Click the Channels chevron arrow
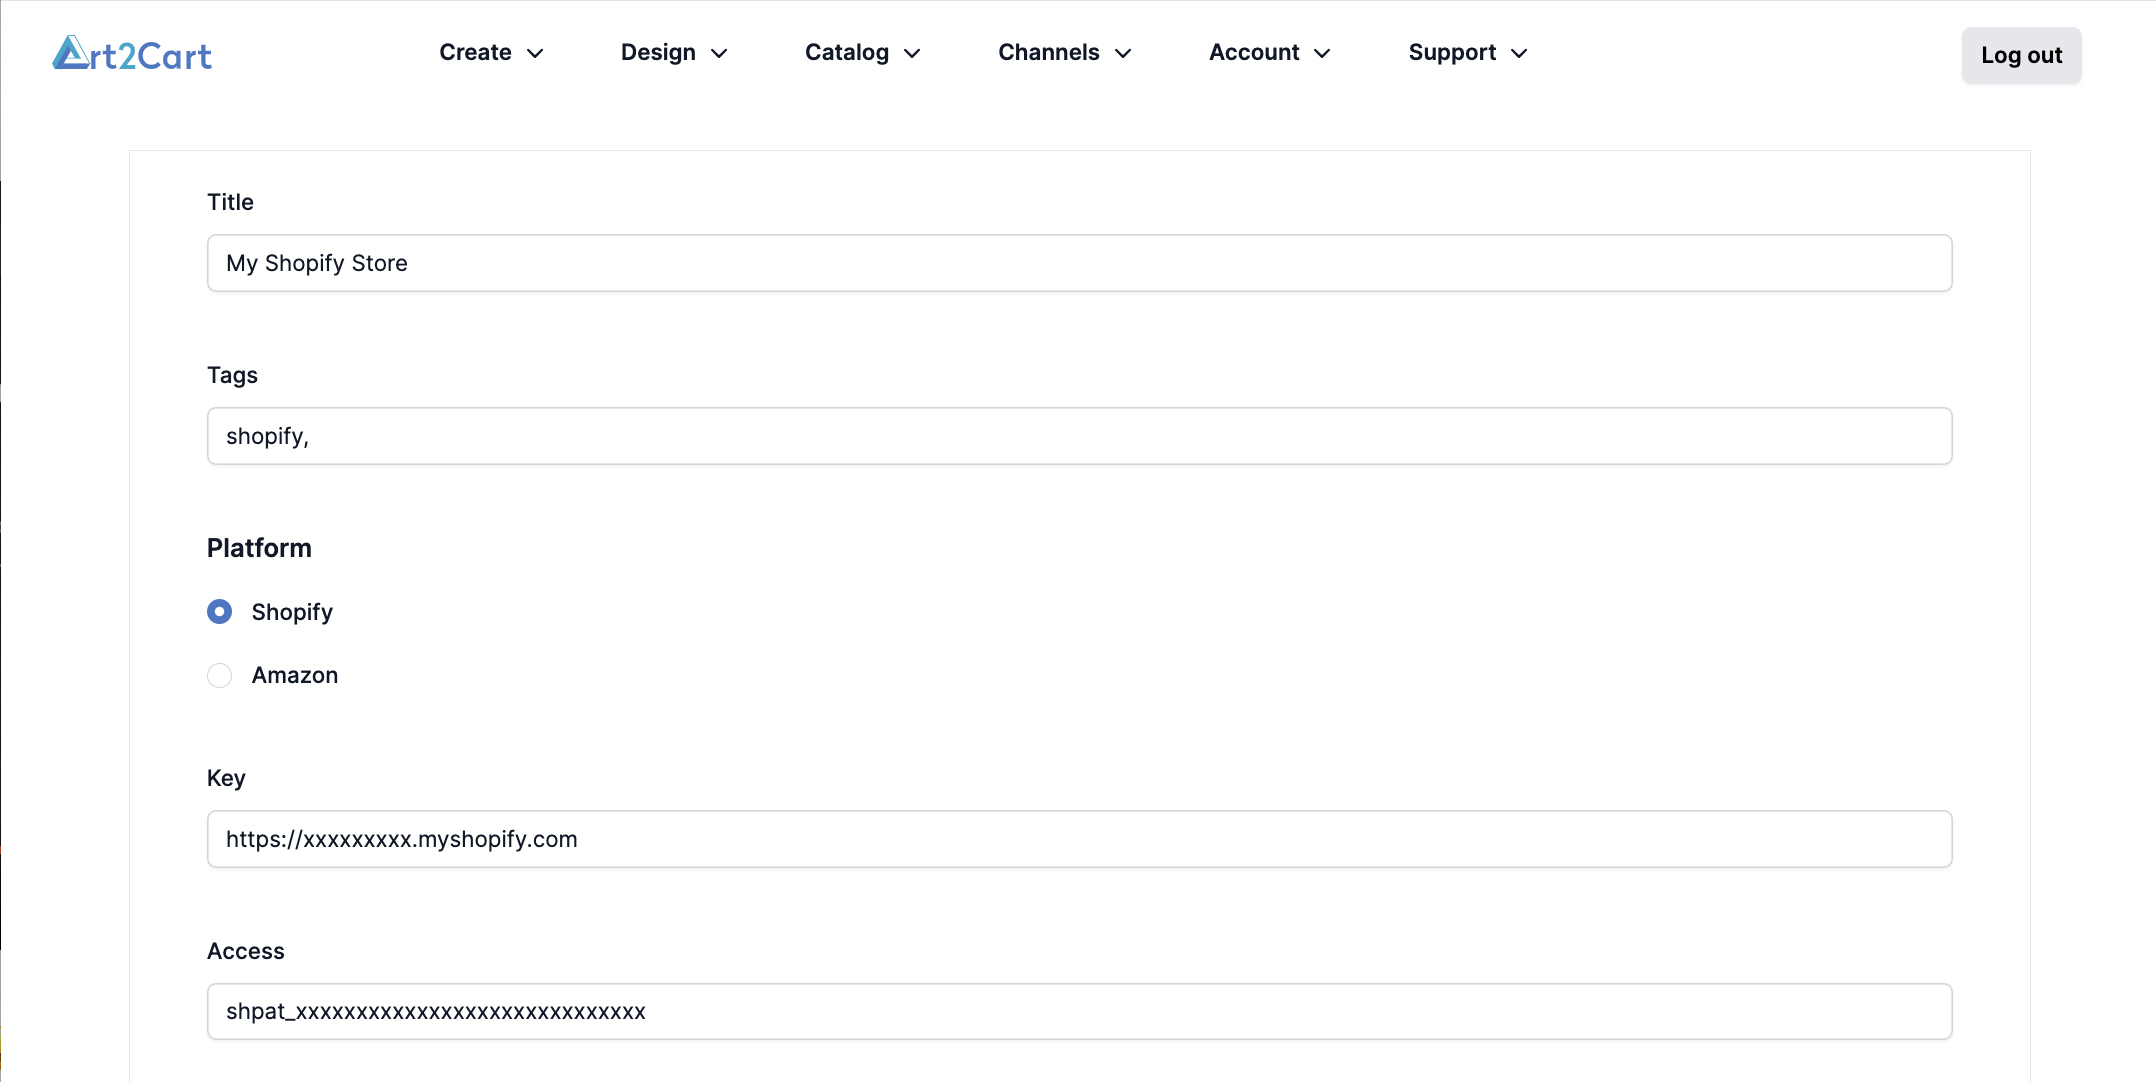 coord(1123,53)
